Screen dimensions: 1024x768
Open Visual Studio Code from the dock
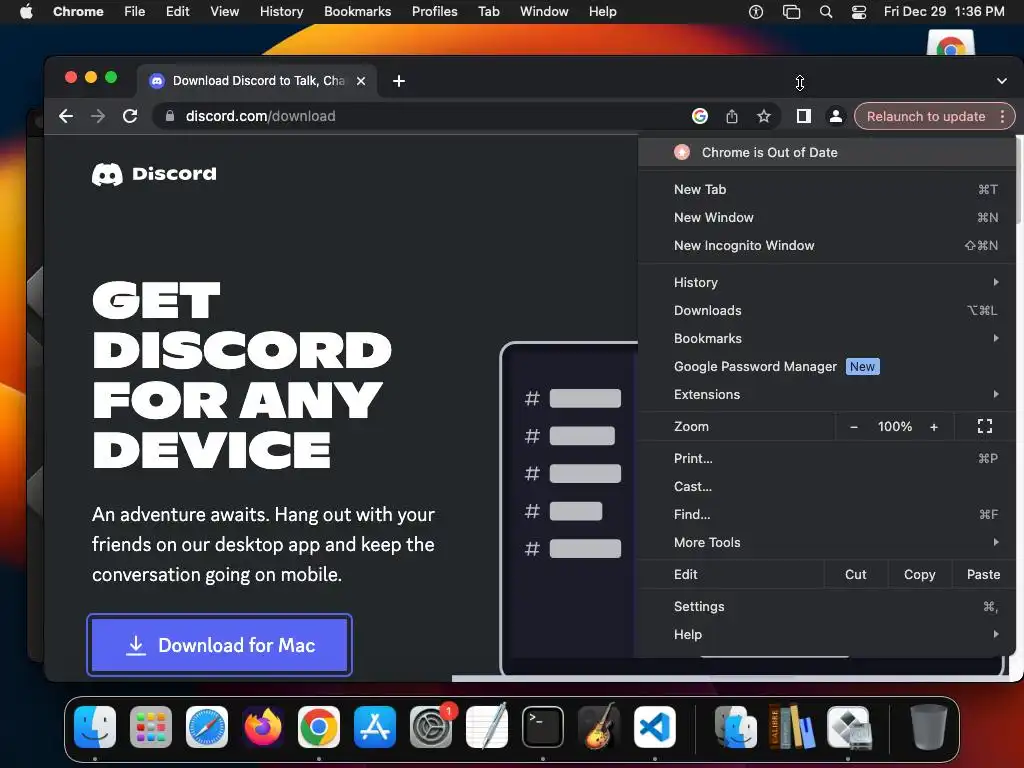pyautogui.click(x=655, y=727)
